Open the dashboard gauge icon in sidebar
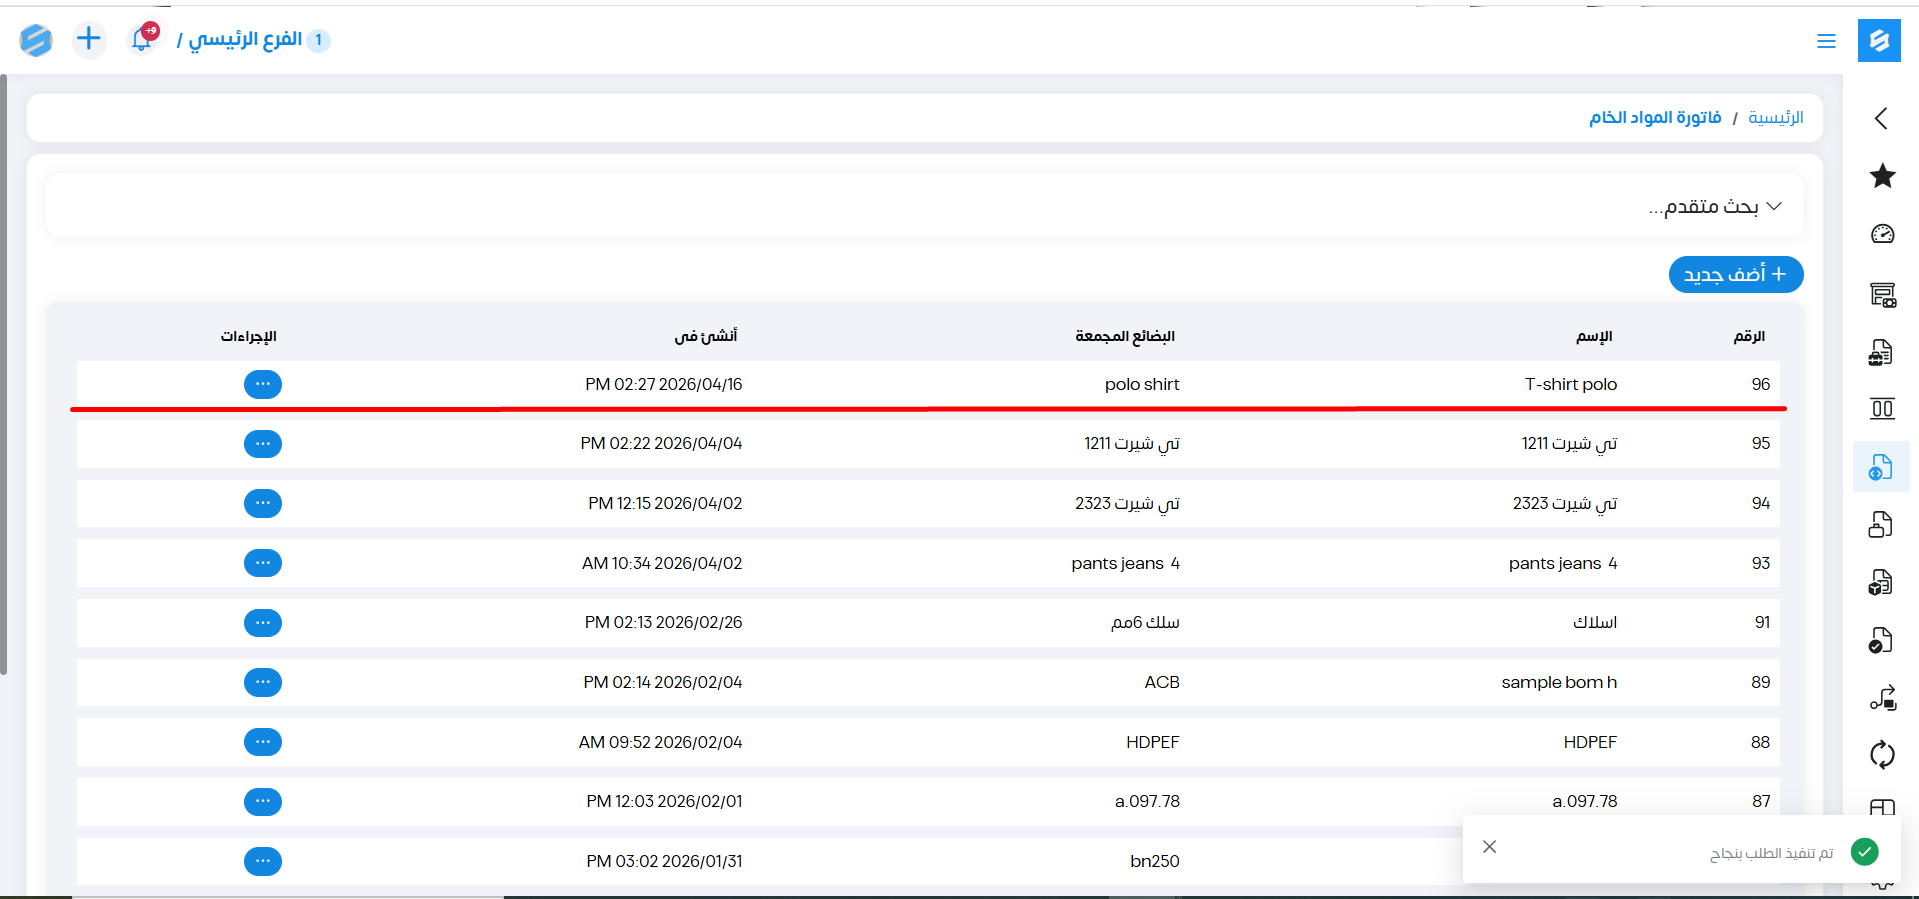Image resolution: width=1919 pixels, height=899 pixels. pos(1882,234)
